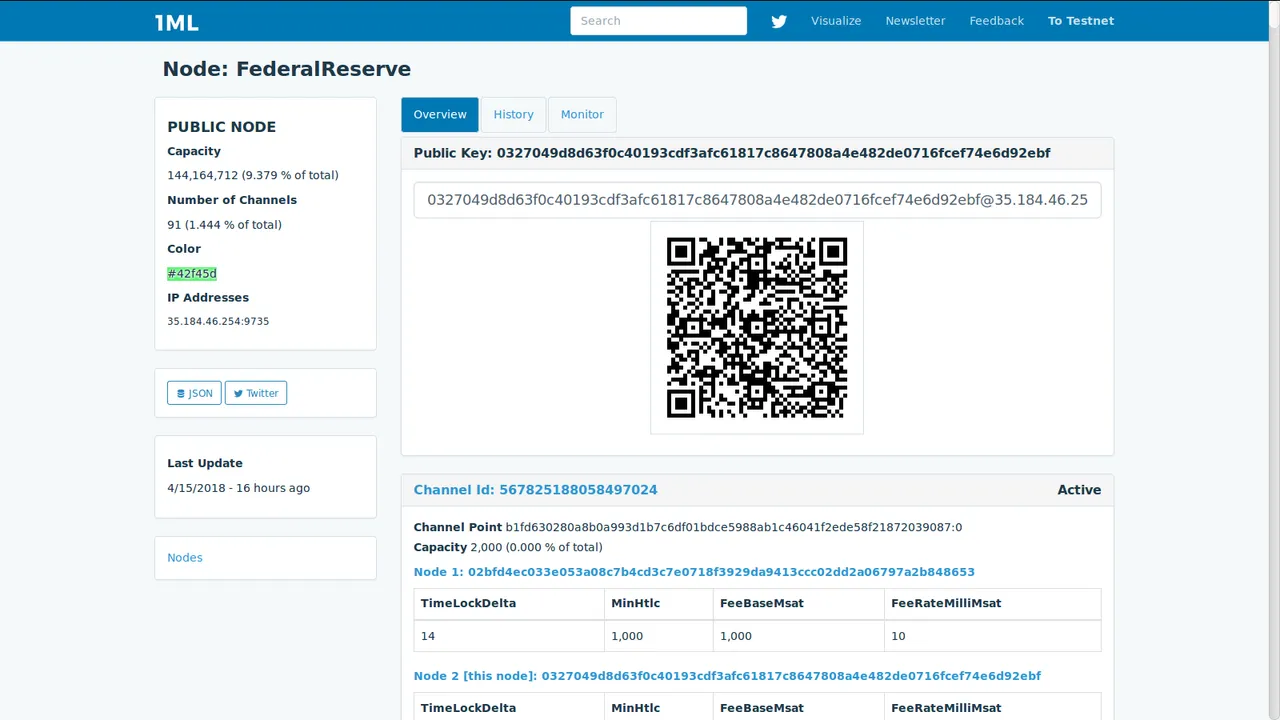Click the Node 1 FeeBaseMsat value 1,000
The height and width of the screenshot is (720, 1280).
(736, 636)
